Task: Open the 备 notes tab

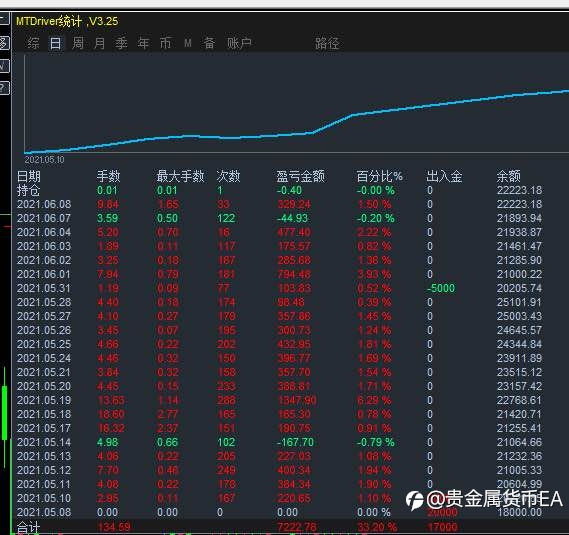Action: 209,44
